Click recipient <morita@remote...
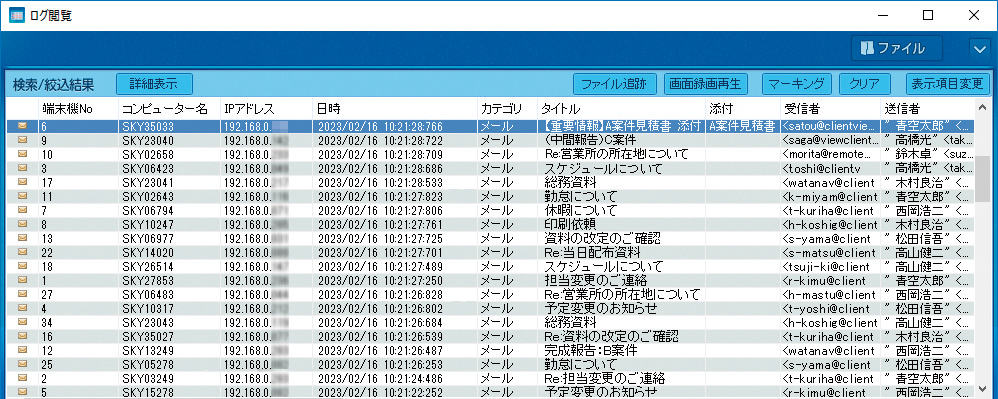998x399 pixels. pyautogui.click(x=827, y=154)
